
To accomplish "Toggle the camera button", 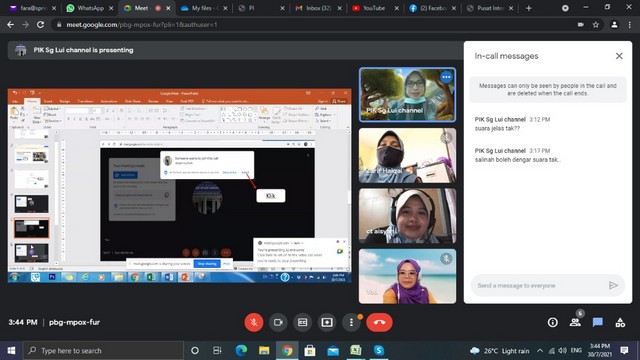I will [278, 322].
